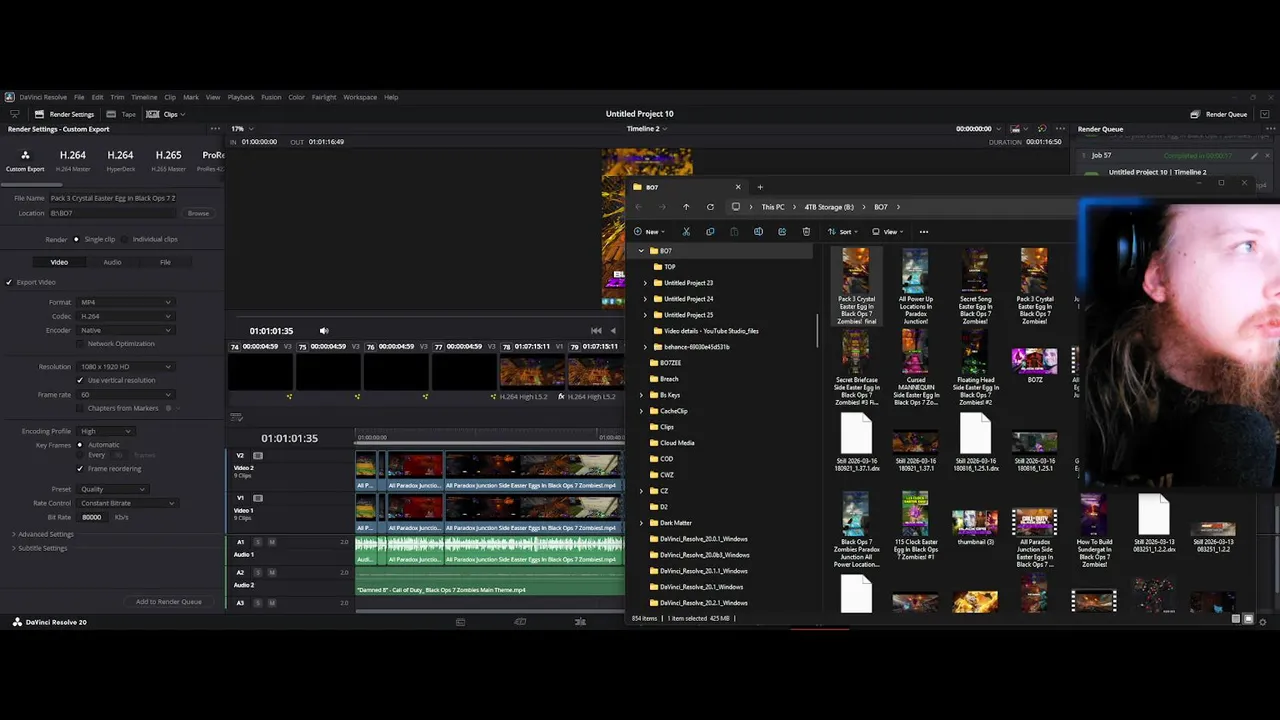The image size is (1280, 720).
Task: Add a new File Explorer tab
Action: tap(760, 187)
